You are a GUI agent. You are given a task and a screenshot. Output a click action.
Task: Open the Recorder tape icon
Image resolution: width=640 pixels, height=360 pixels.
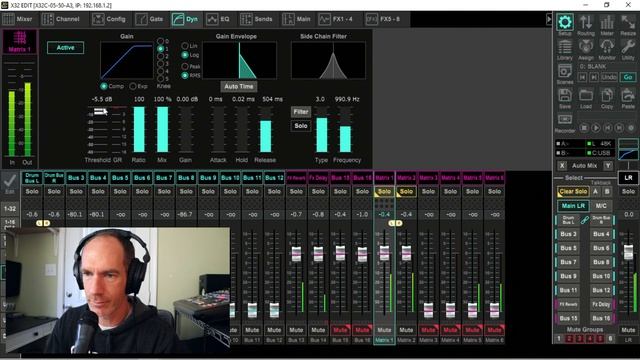(x=564, y=120)
